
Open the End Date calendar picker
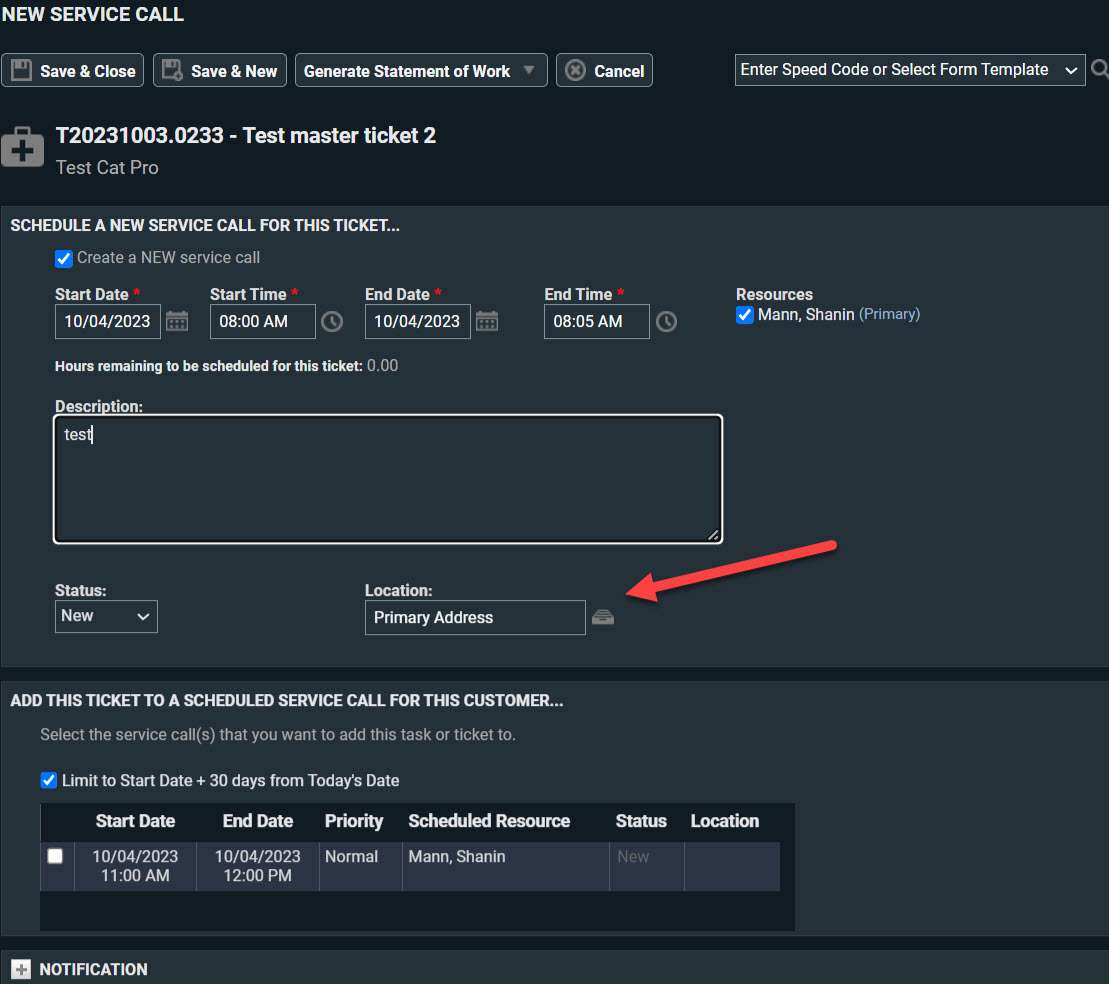coord(487,322)
